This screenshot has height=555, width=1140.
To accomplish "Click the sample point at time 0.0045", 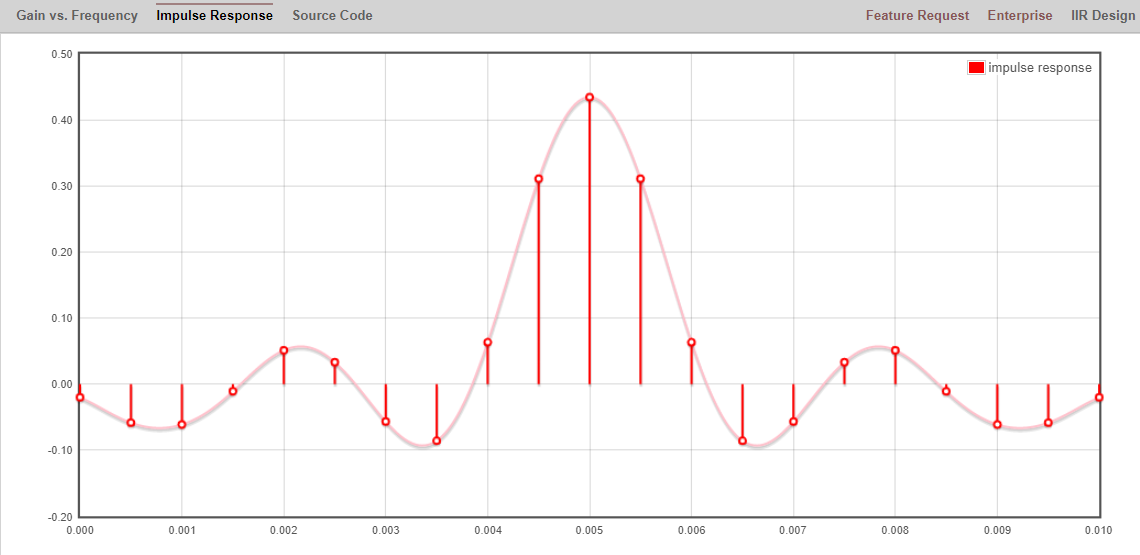I will (x=539, y=179).
